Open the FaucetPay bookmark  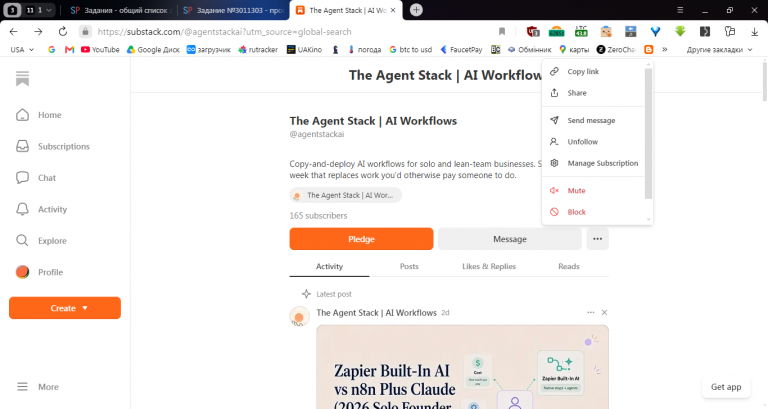pyautogui.click(x=461, y=49)
